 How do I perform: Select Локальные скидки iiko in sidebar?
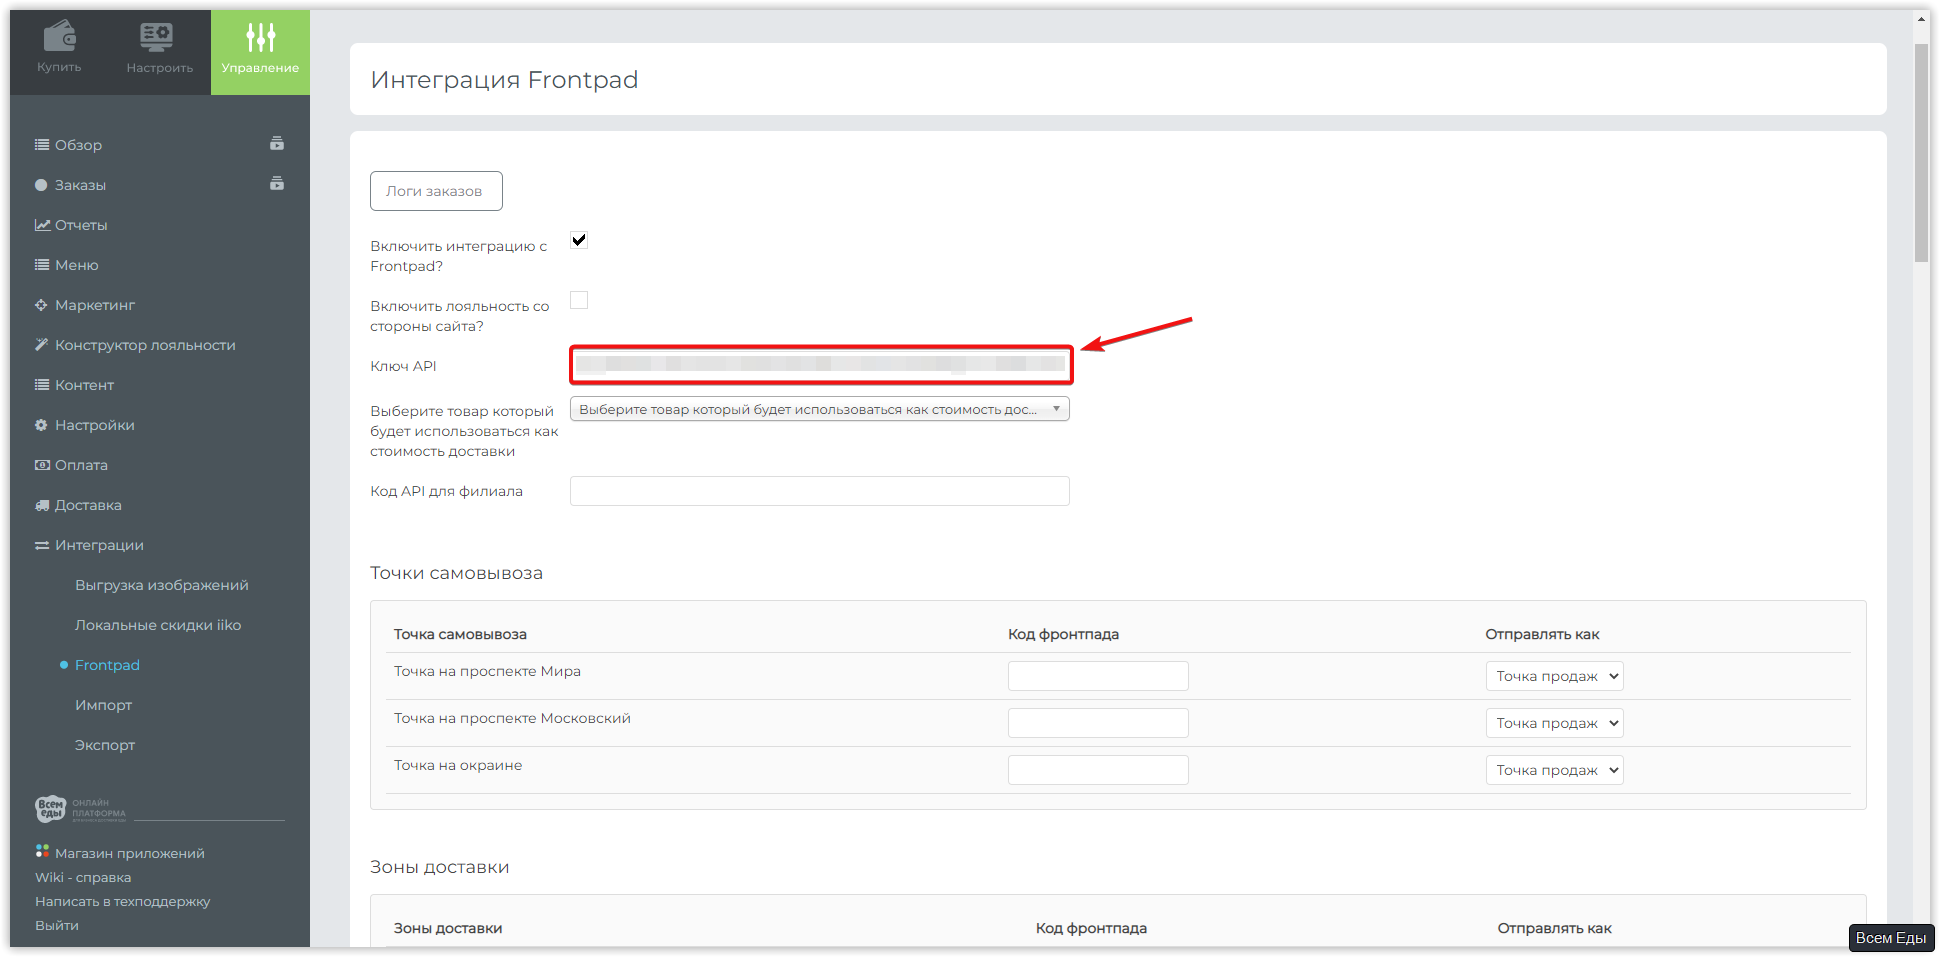click(x=158, y=625)
